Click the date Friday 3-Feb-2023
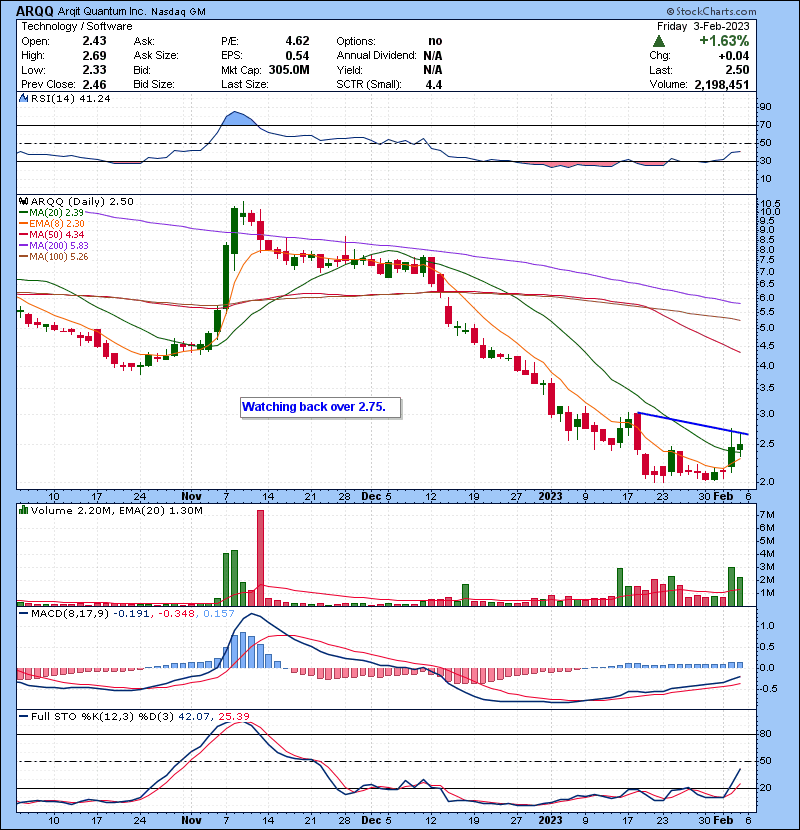The height and width of the screenshot is (830, 800). click(703, 26)
